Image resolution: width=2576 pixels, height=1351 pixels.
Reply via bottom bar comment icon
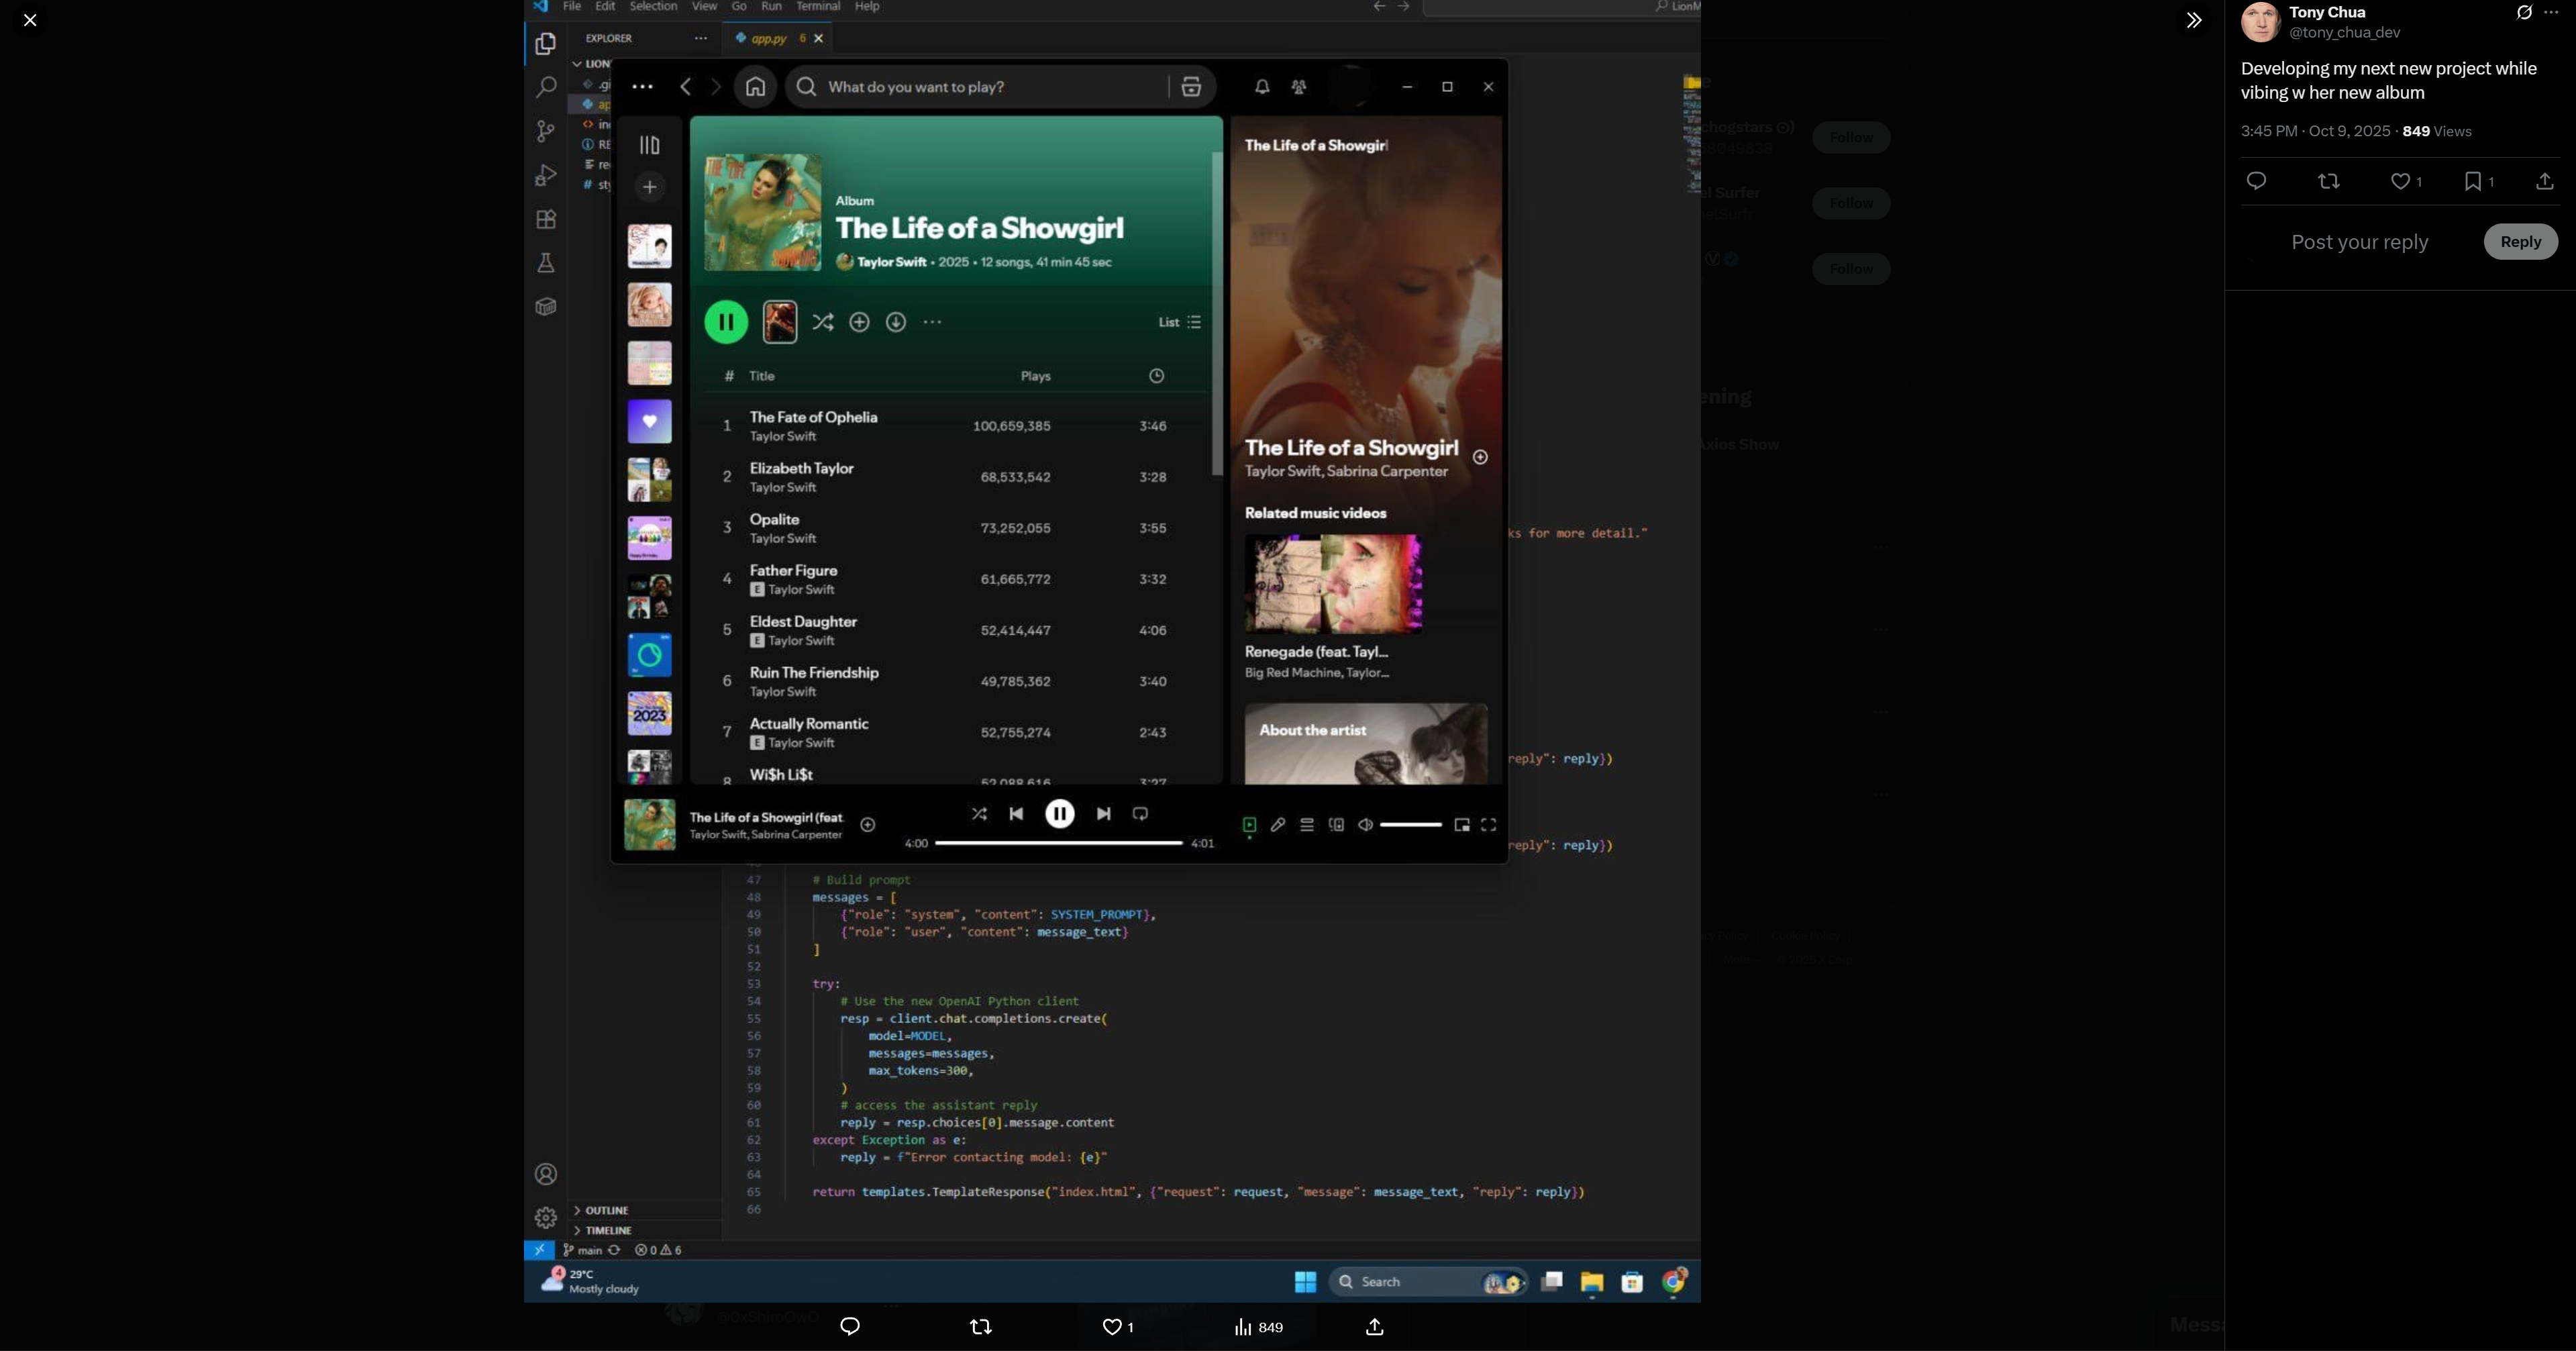tap(850, 1327)
